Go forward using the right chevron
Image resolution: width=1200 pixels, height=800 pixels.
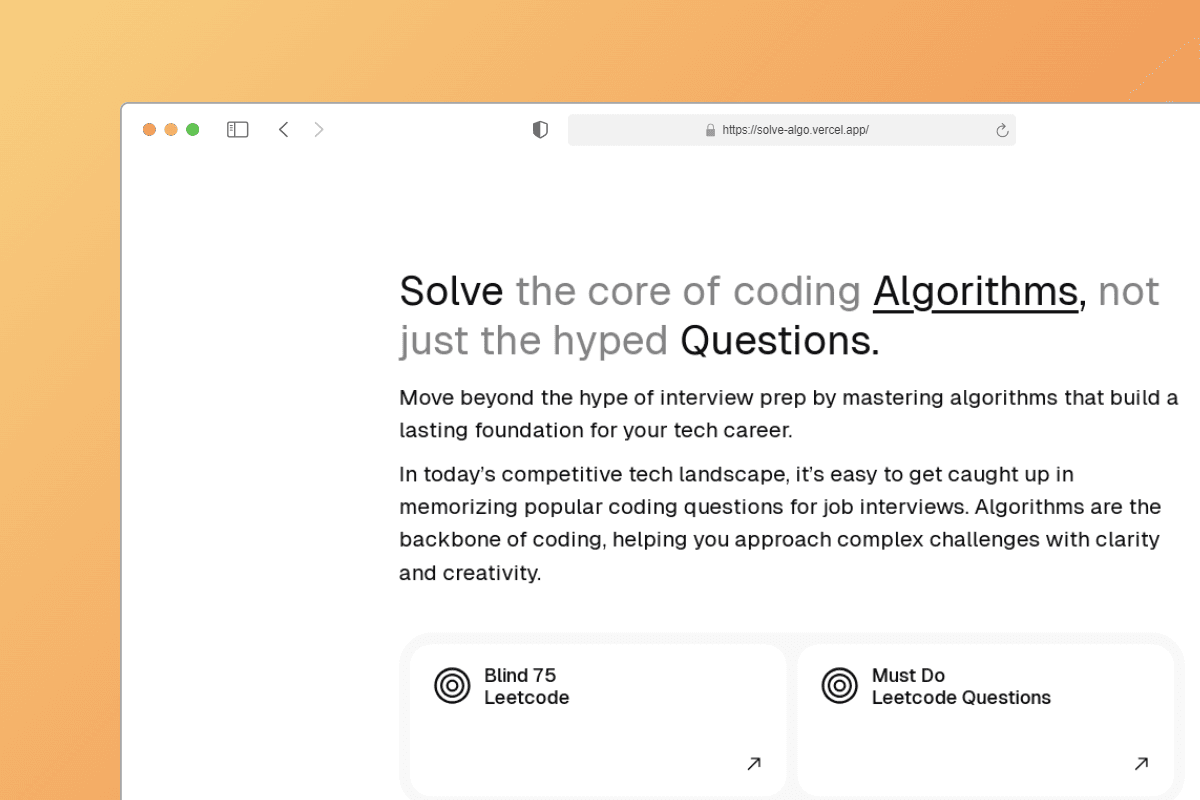coord(319,130)
